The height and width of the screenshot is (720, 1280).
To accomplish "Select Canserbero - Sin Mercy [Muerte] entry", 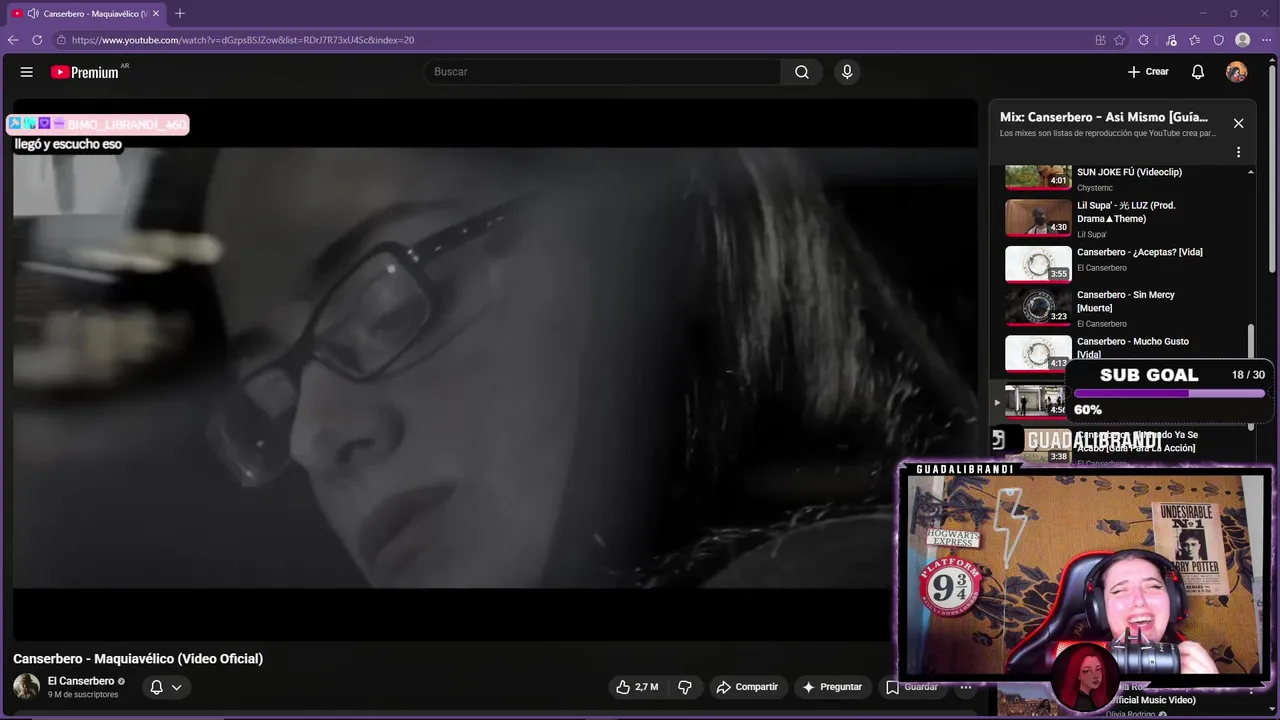I will 1124,308.
